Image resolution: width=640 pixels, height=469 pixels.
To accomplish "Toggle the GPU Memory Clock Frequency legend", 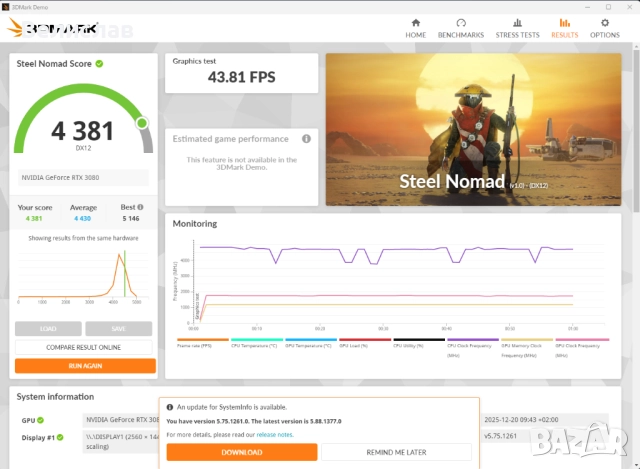I will (x=527, y=348).
